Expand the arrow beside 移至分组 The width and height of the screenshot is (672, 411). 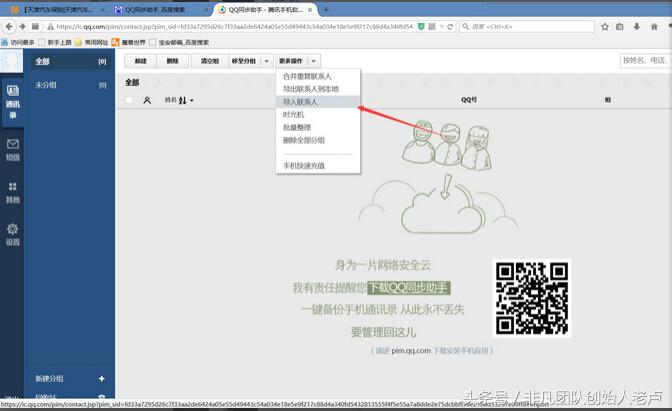(x=267, y=61)
